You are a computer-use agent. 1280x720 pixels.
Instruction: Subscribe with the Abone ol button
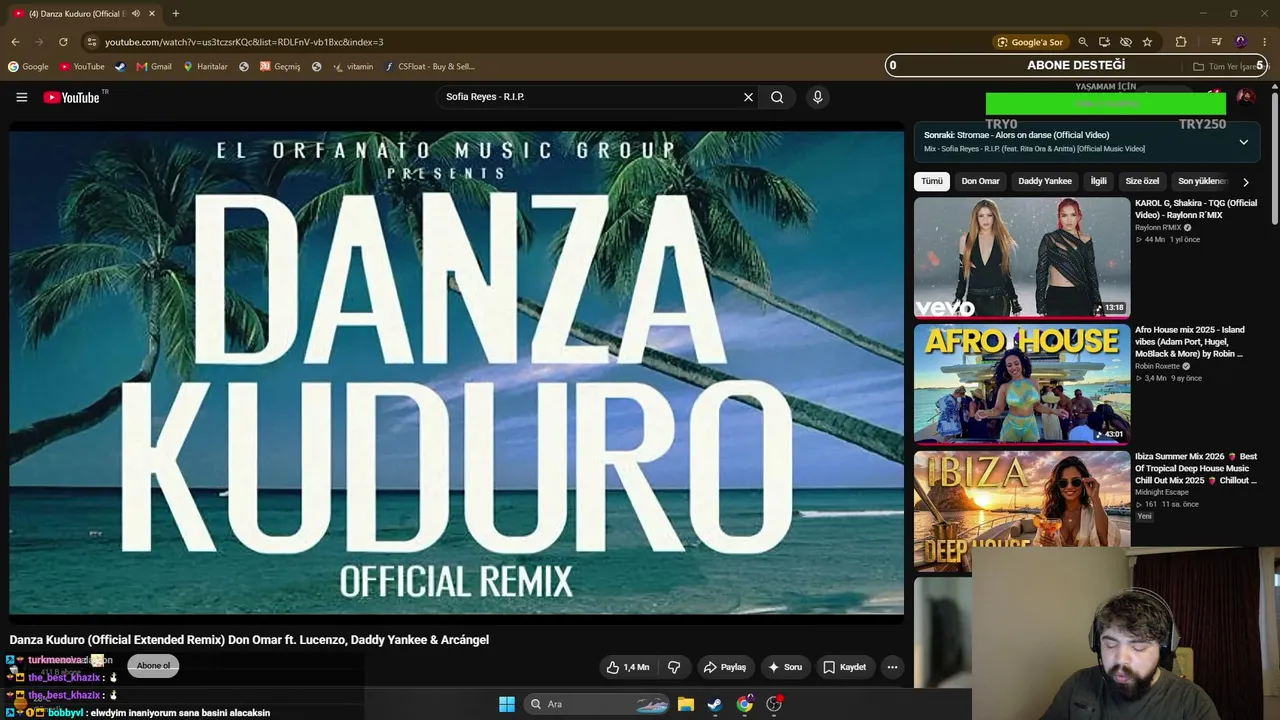(x=153, y=666)
